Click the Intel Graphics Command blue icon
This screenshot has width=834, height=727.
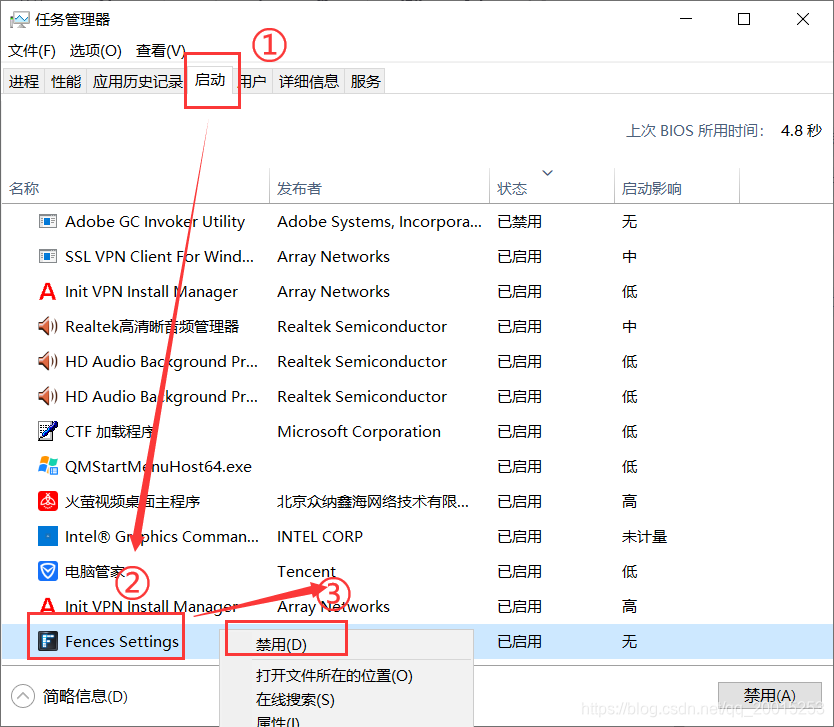(48, 536)
